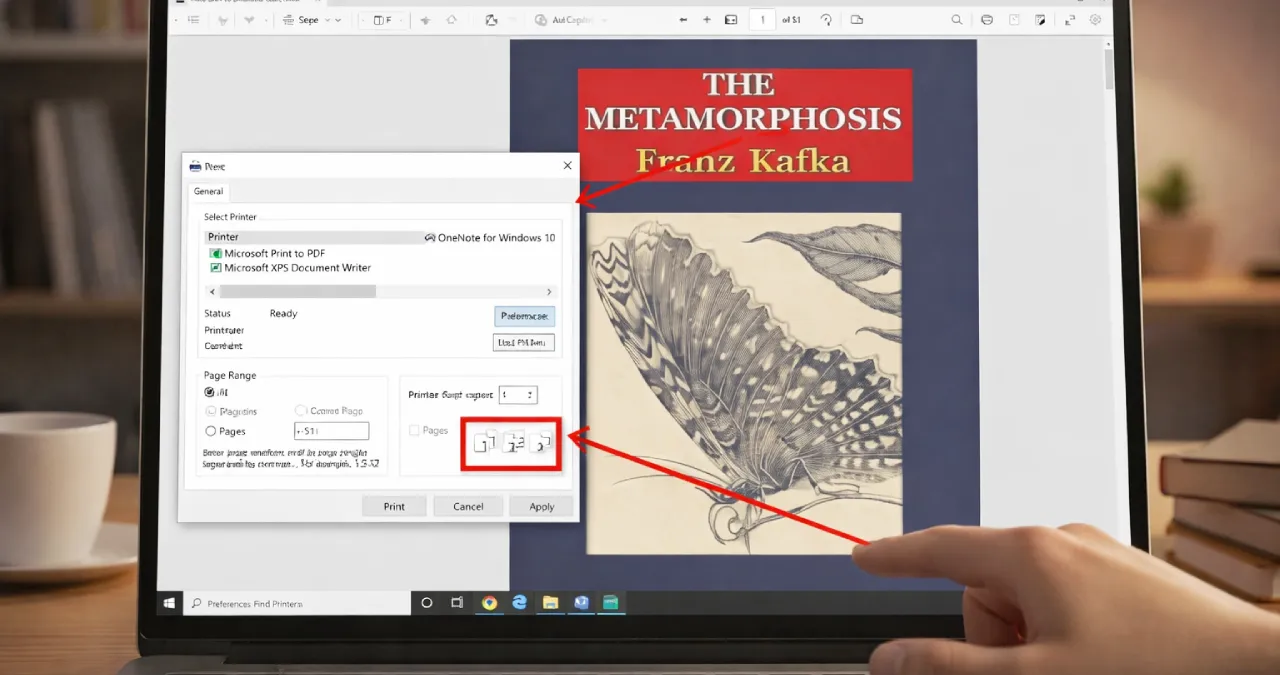Click the Print button

394,506
